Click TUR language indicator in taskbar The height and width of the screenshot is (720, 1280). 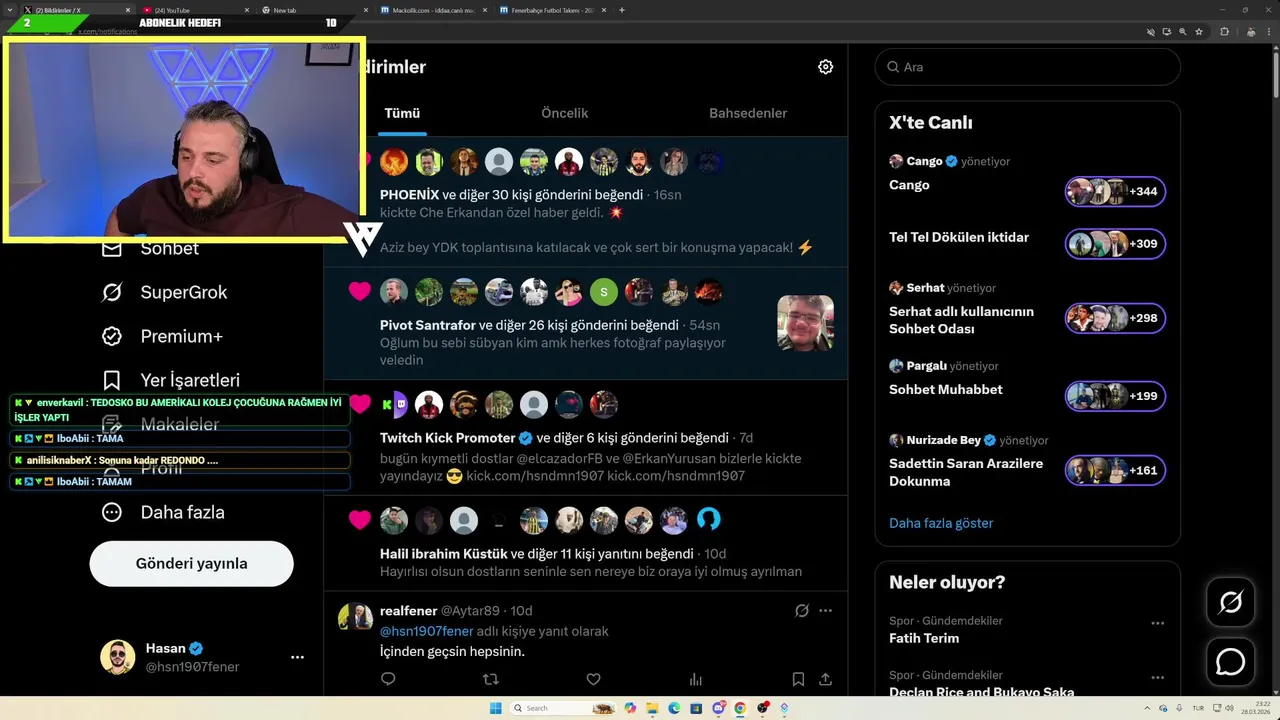1198,708
